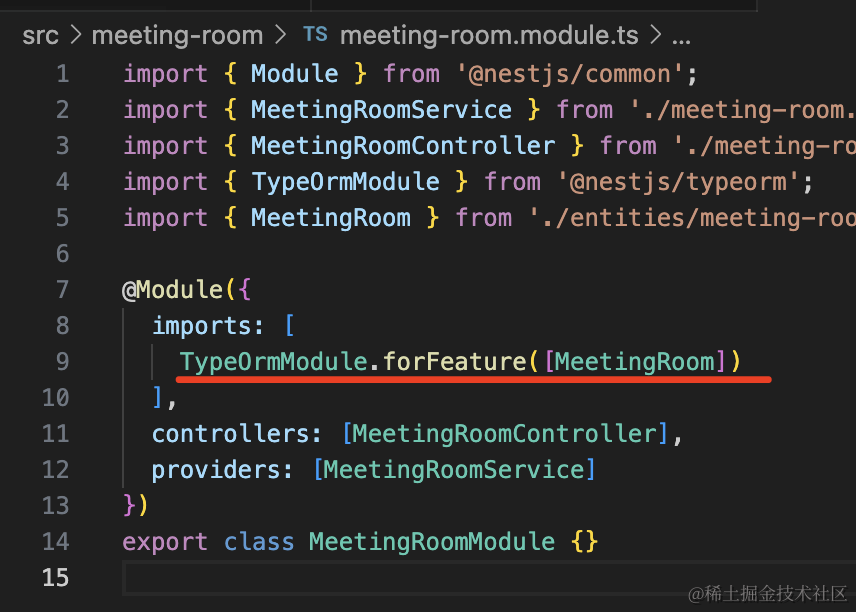Click the @Module decorator text
Screen dimensions: 856x612
[x=172, y=290]
